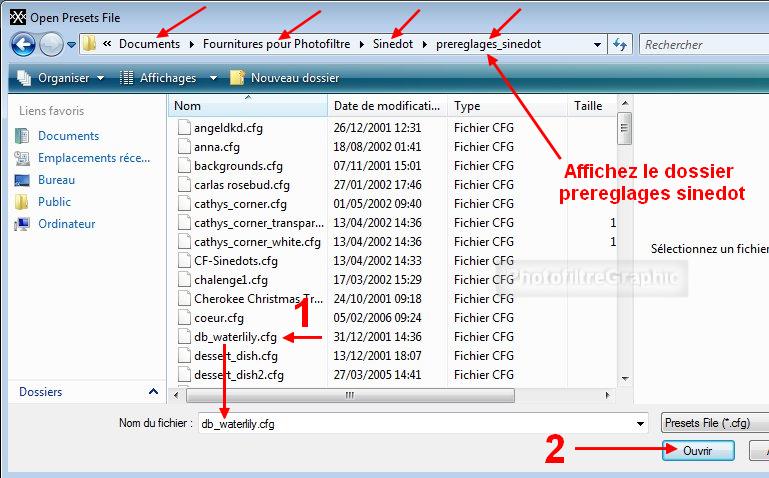Click the Documents icon in favorites
Screen dimensions: 769x478
tap(22, 136)
